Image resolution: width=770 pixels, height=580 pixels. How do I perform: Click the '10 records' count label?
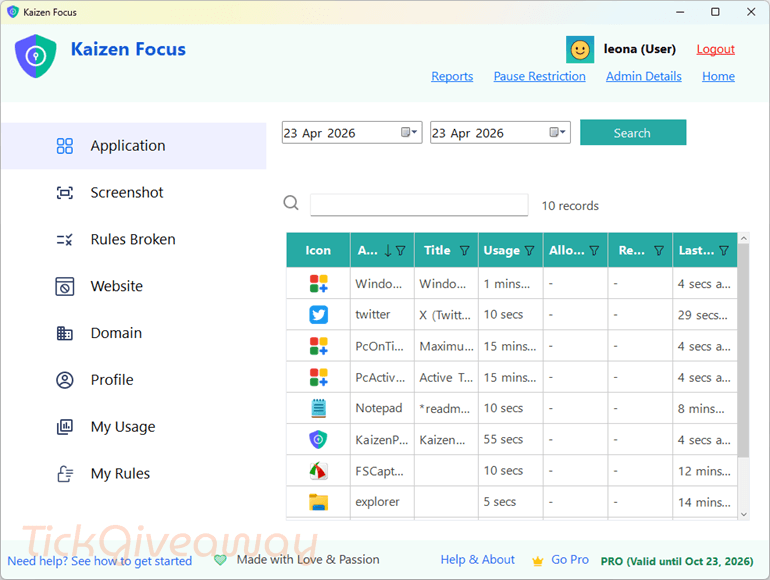click(570, 206)
